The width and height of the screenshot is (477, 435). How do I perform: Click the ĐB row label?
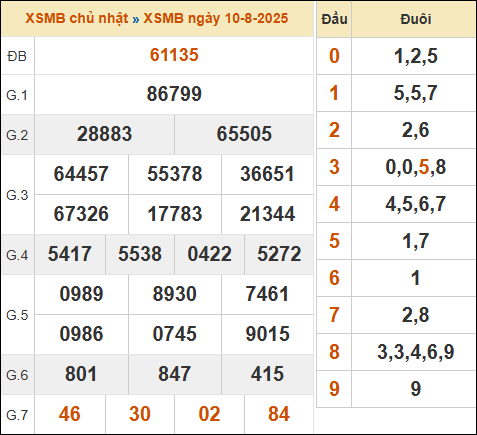tap(17, 56)
